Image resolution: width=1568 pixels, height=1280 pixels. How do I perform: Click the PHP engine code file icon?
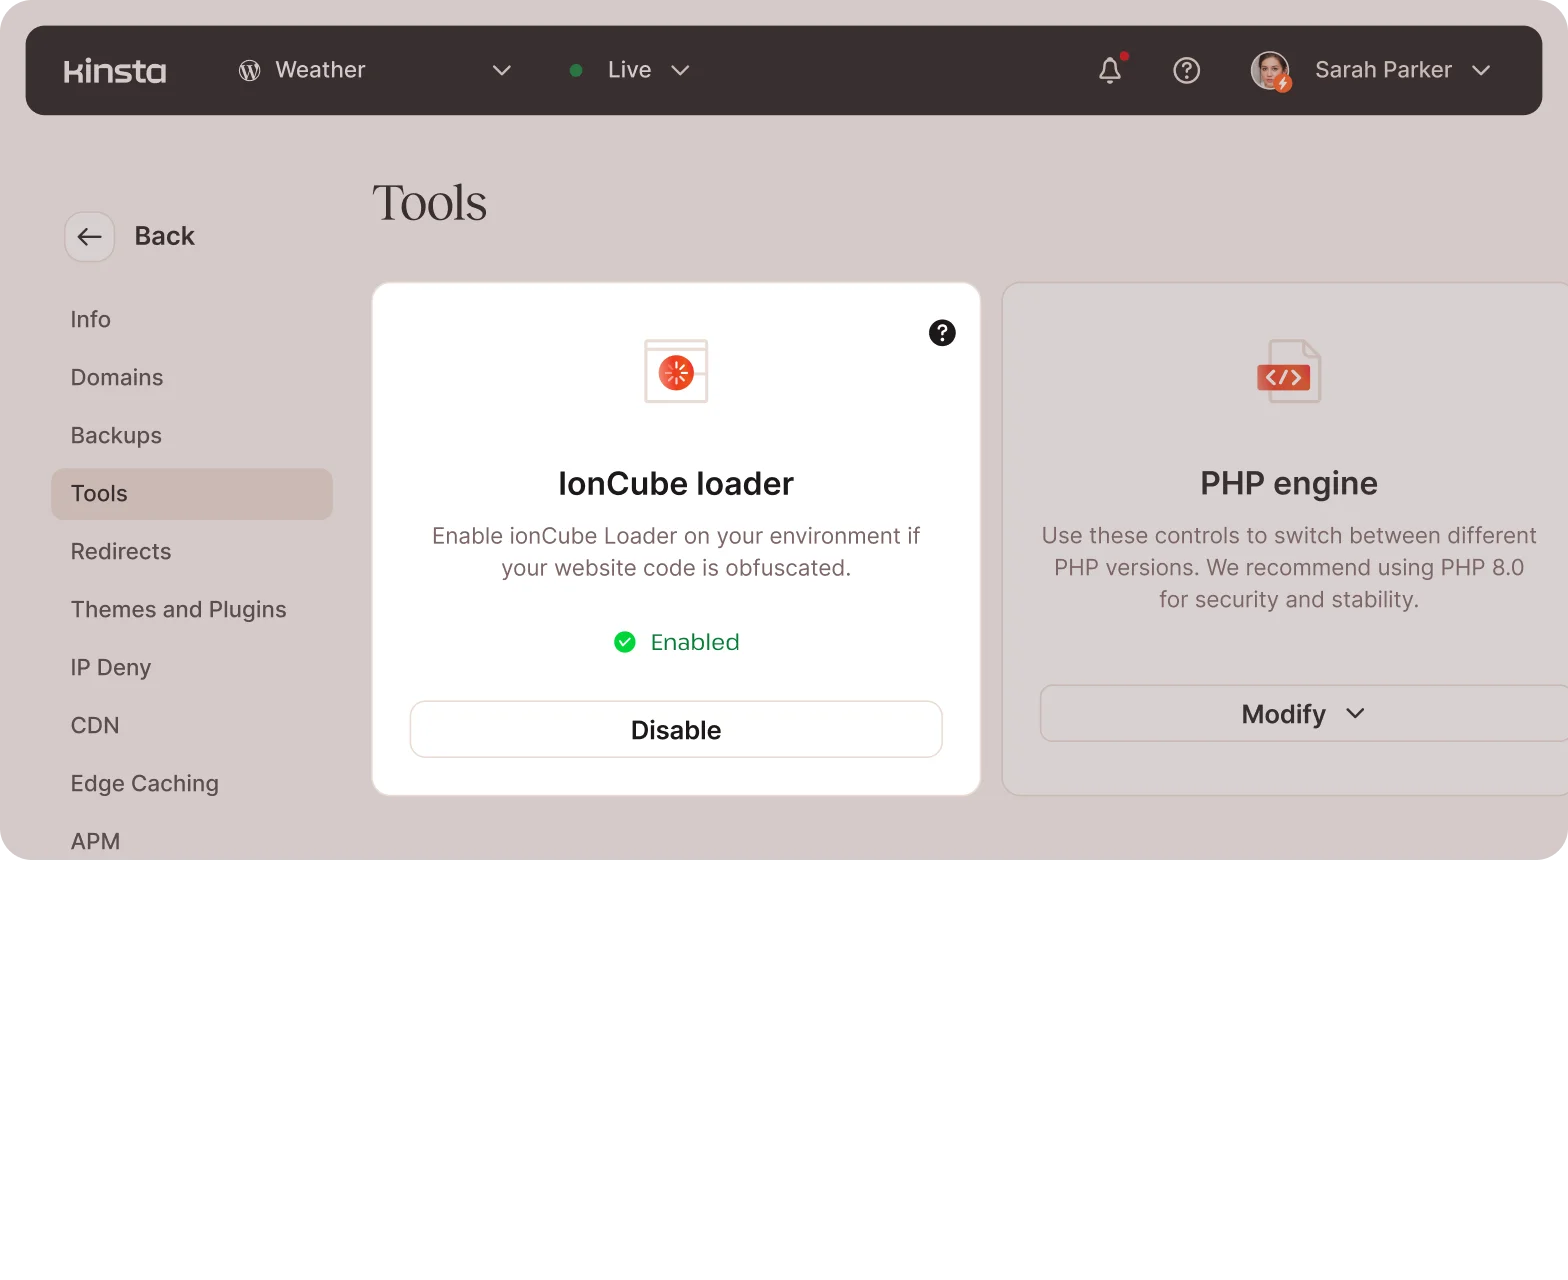1288,372
